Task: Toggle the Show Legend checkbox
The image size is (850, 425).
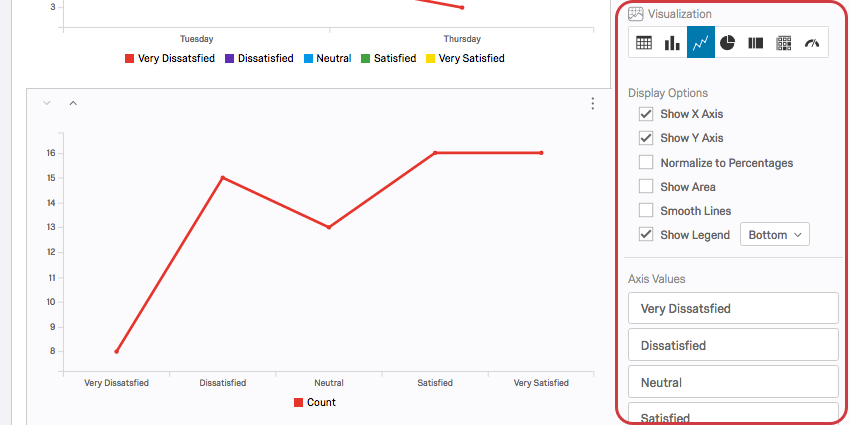Action: (646, 235)
